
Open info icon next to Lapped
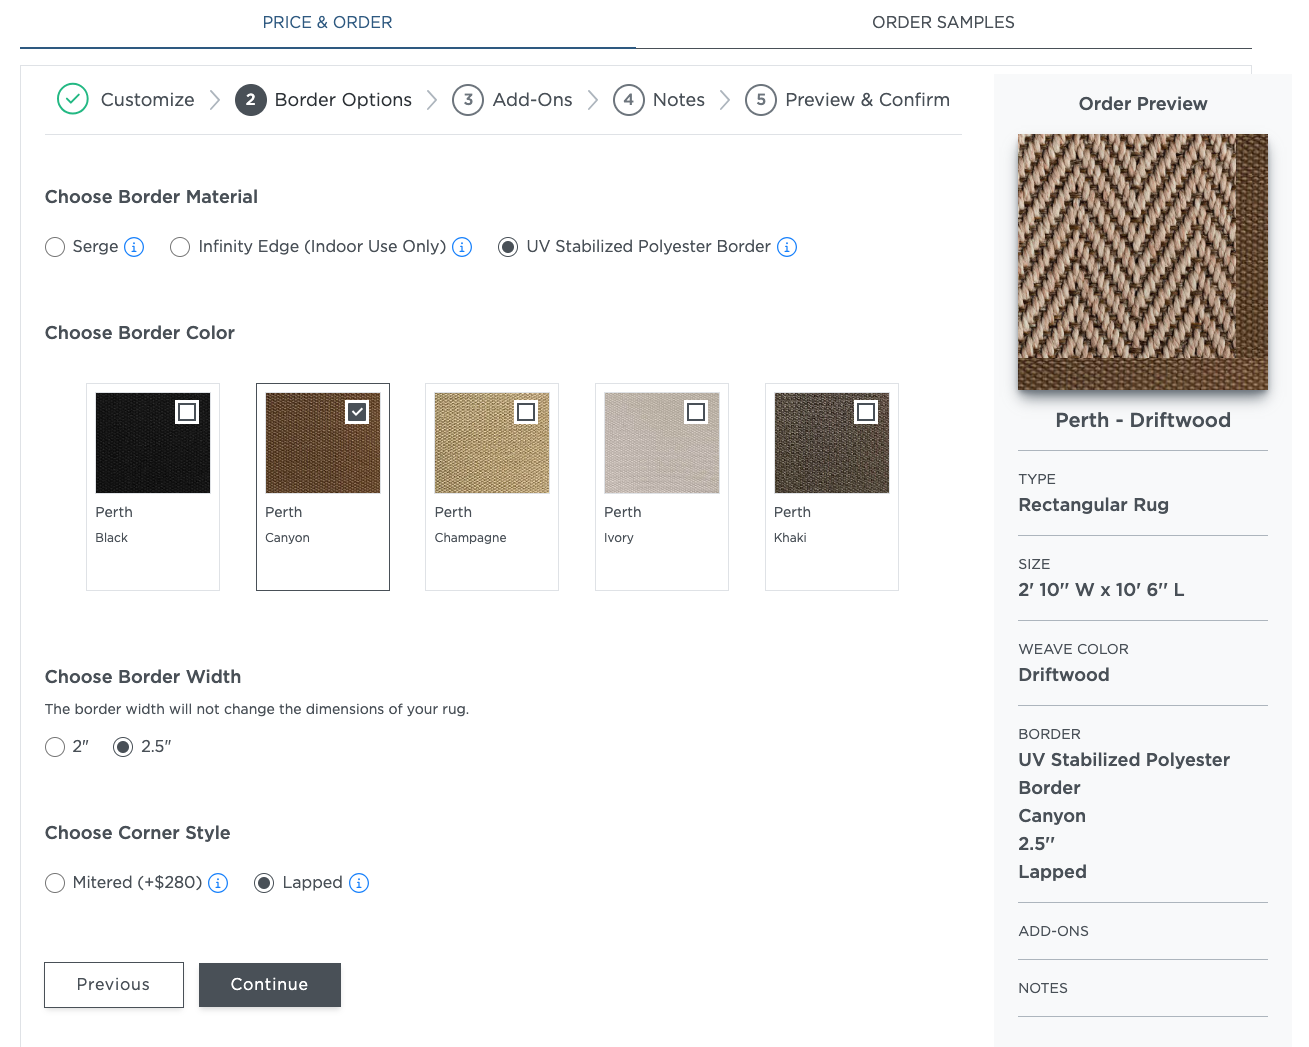359,883
